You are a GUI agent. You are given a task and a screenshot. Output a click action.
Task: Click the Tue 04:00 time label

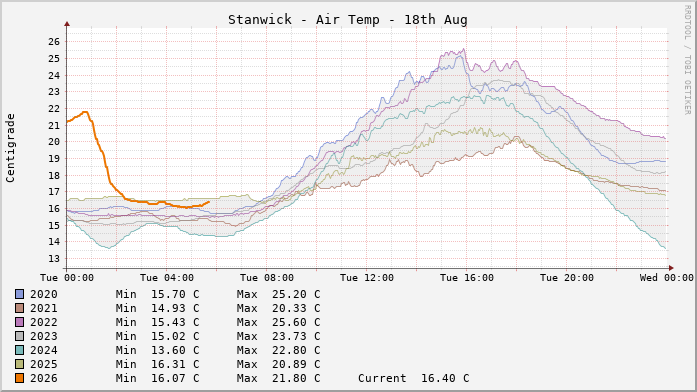pyautogui.click(x=167, y=278)
